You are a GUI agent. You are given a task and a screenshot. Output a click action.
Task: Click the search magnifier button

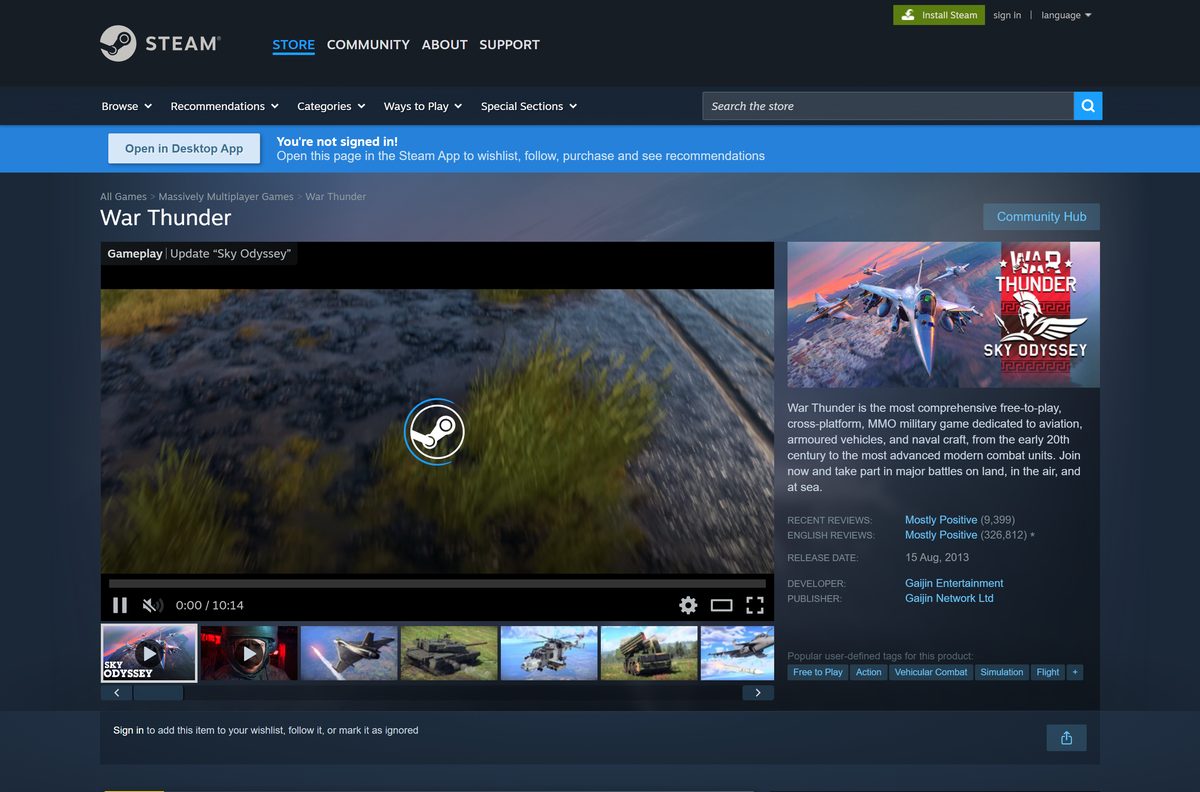coord(1088,106)
